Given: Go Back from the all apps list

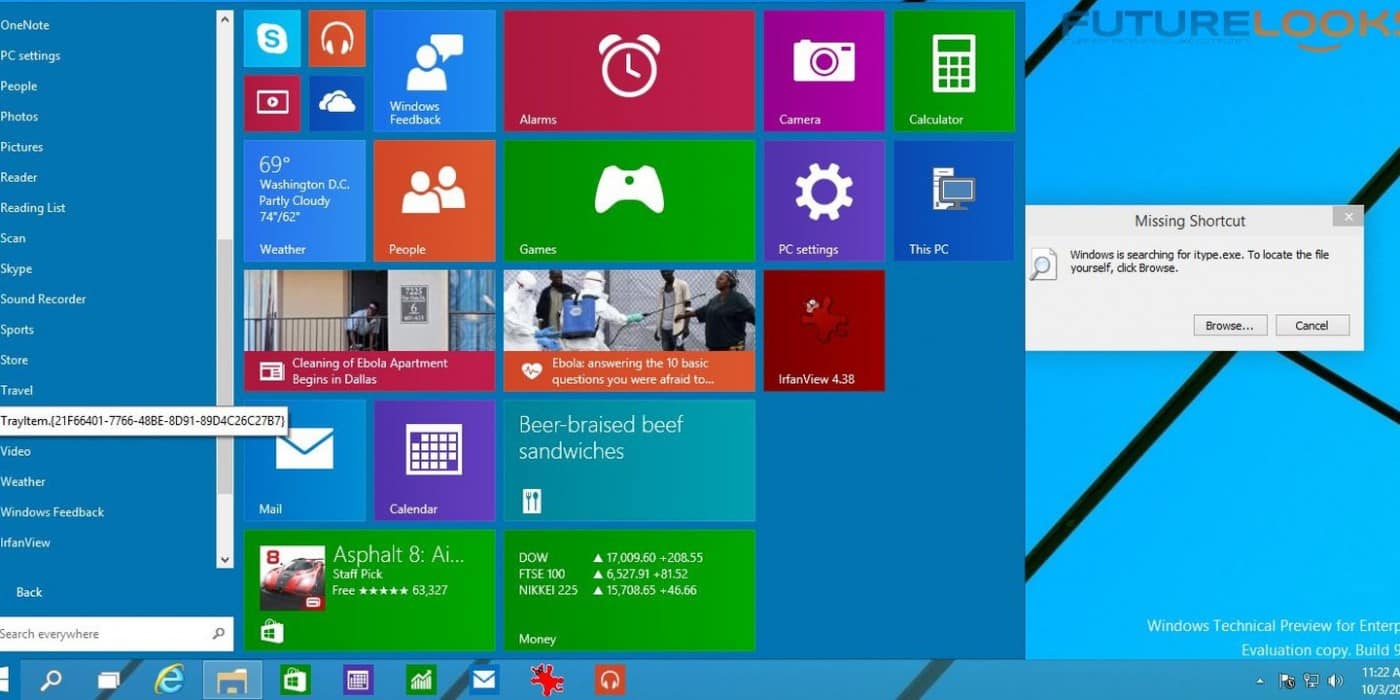Looking at the screenshot, I should click(x=29, y=592).
